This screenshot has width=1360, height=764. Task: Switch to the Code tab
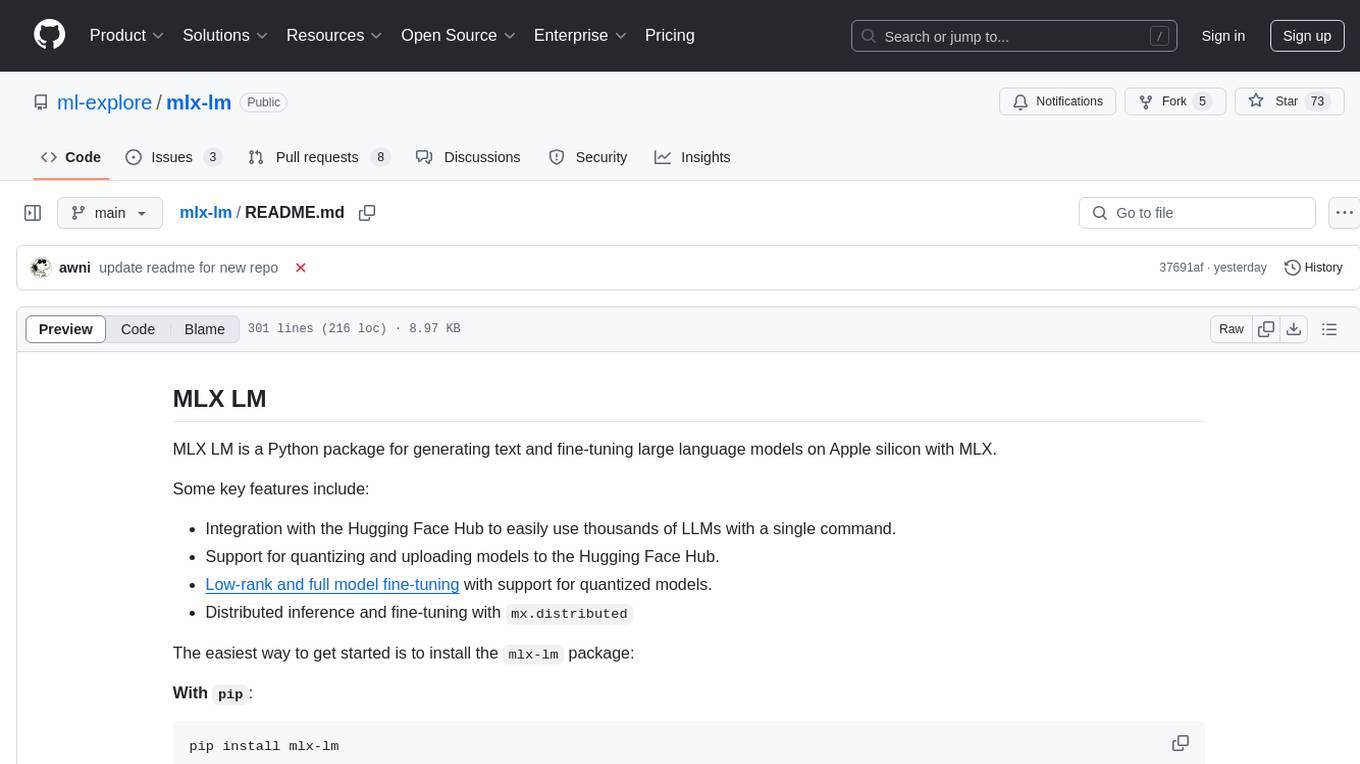pos(71,157)
